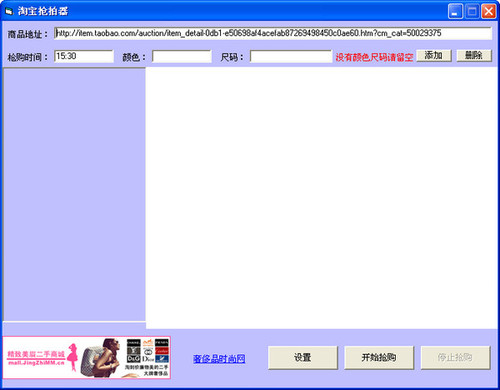Start with the 开始抢购 button
This screenshot has height=390, width=500.
pyautogui.click(x=379, y=358)
